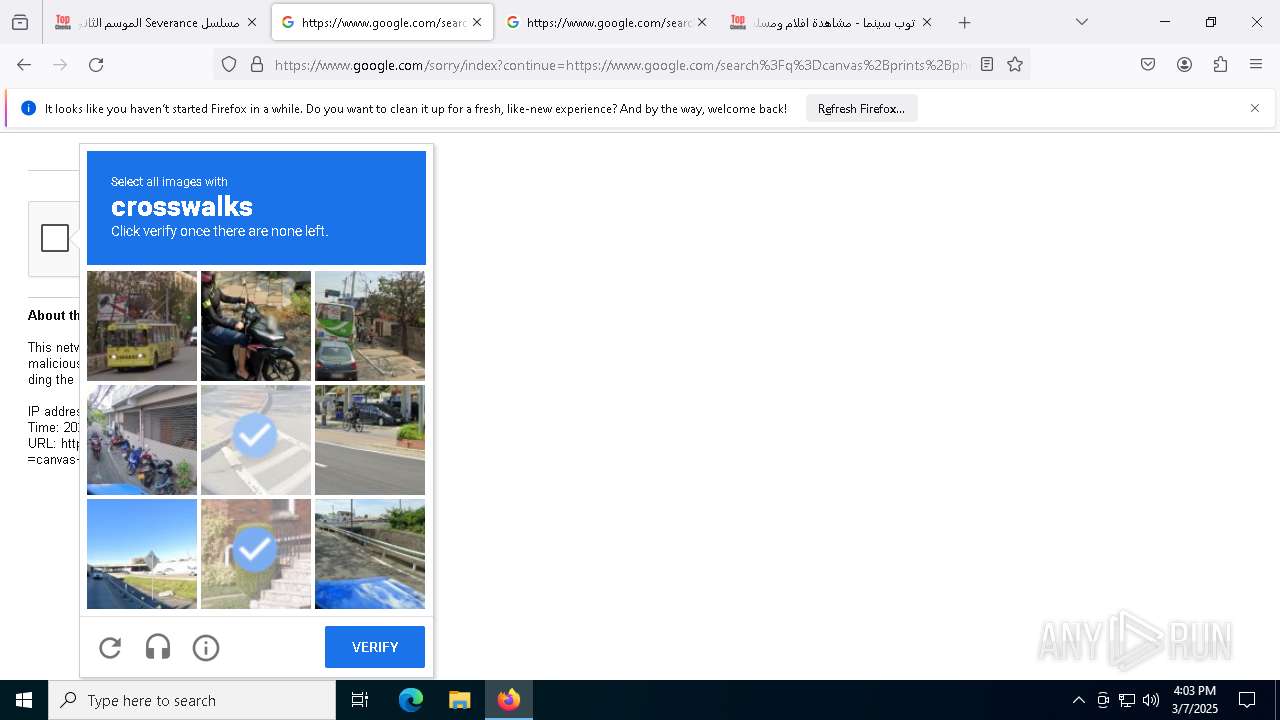Open network status tray icon
This screenshot has width=1280, height=720.
[x=1127, y=700]
